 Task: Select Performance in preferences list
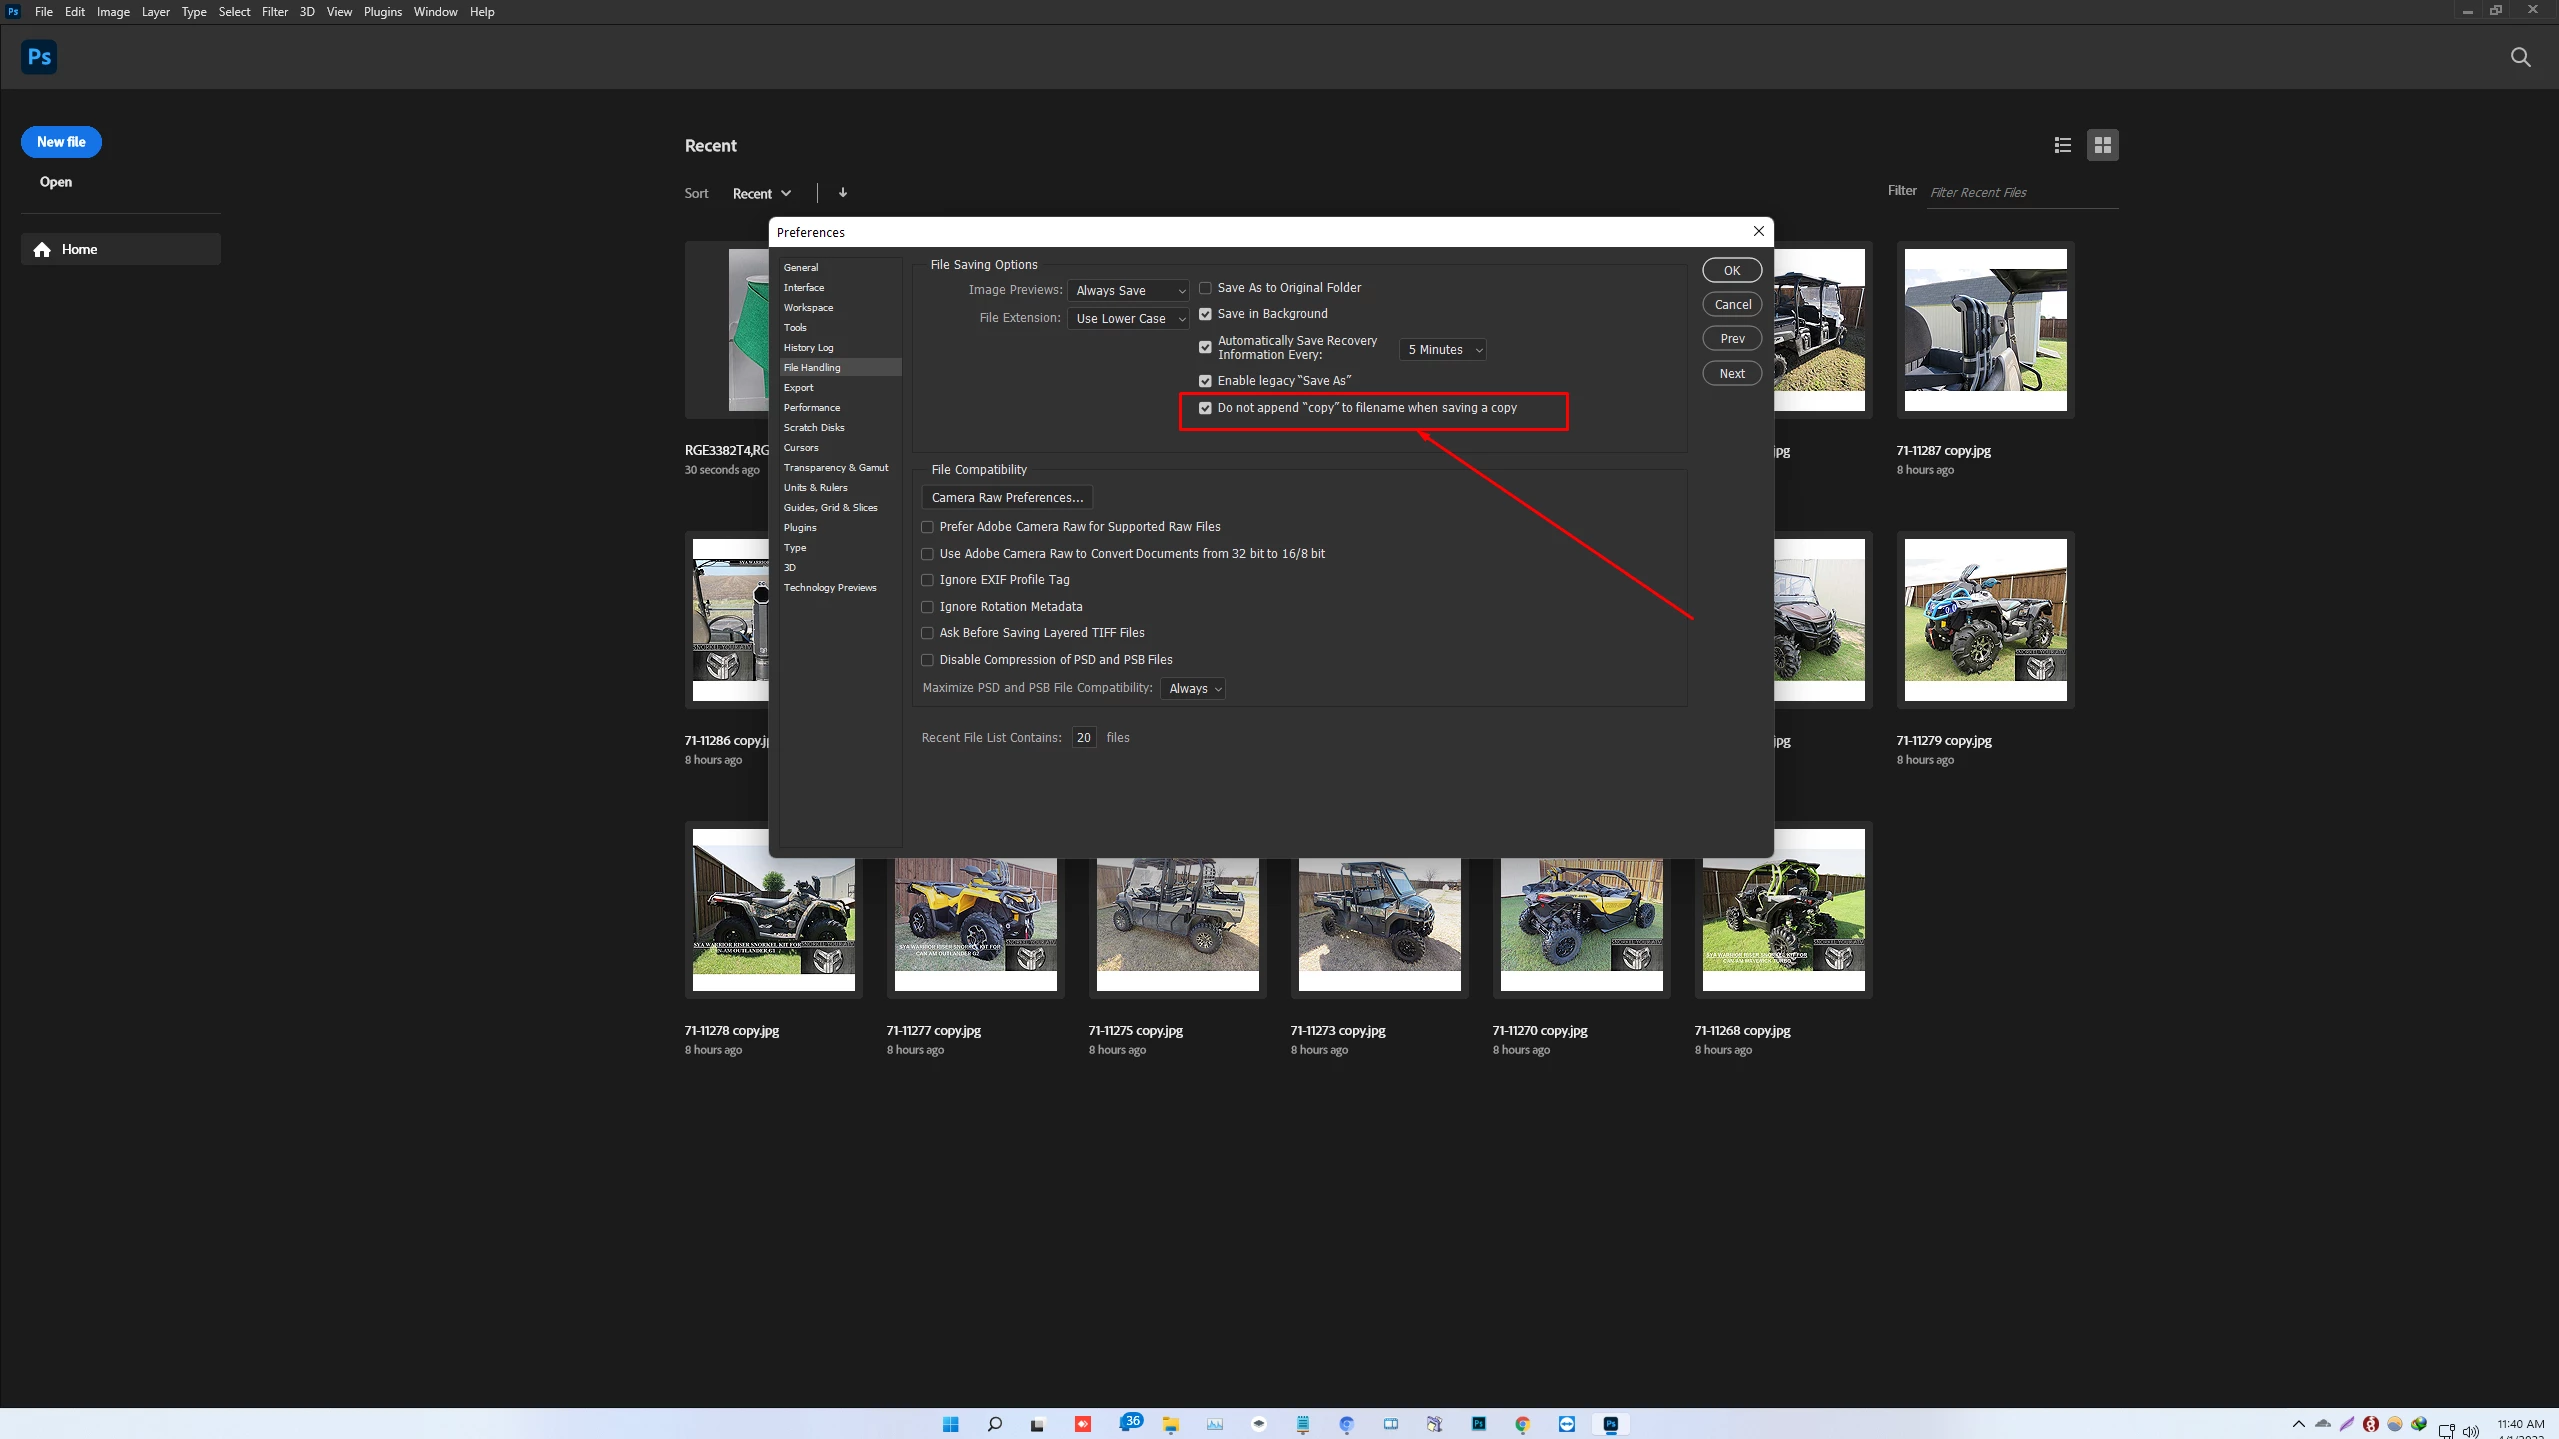point(812,408)
